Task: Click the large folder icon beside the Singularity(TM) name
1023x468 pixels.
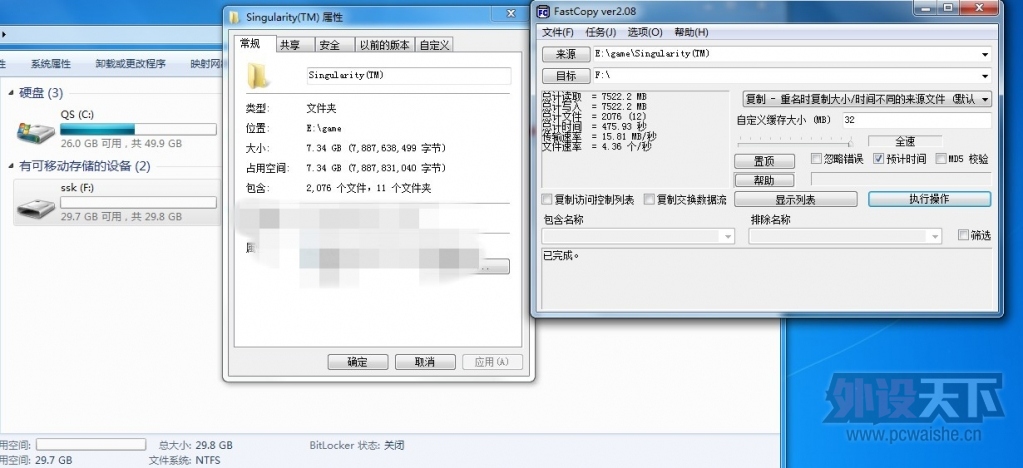Action: click(x=258, y=75)
